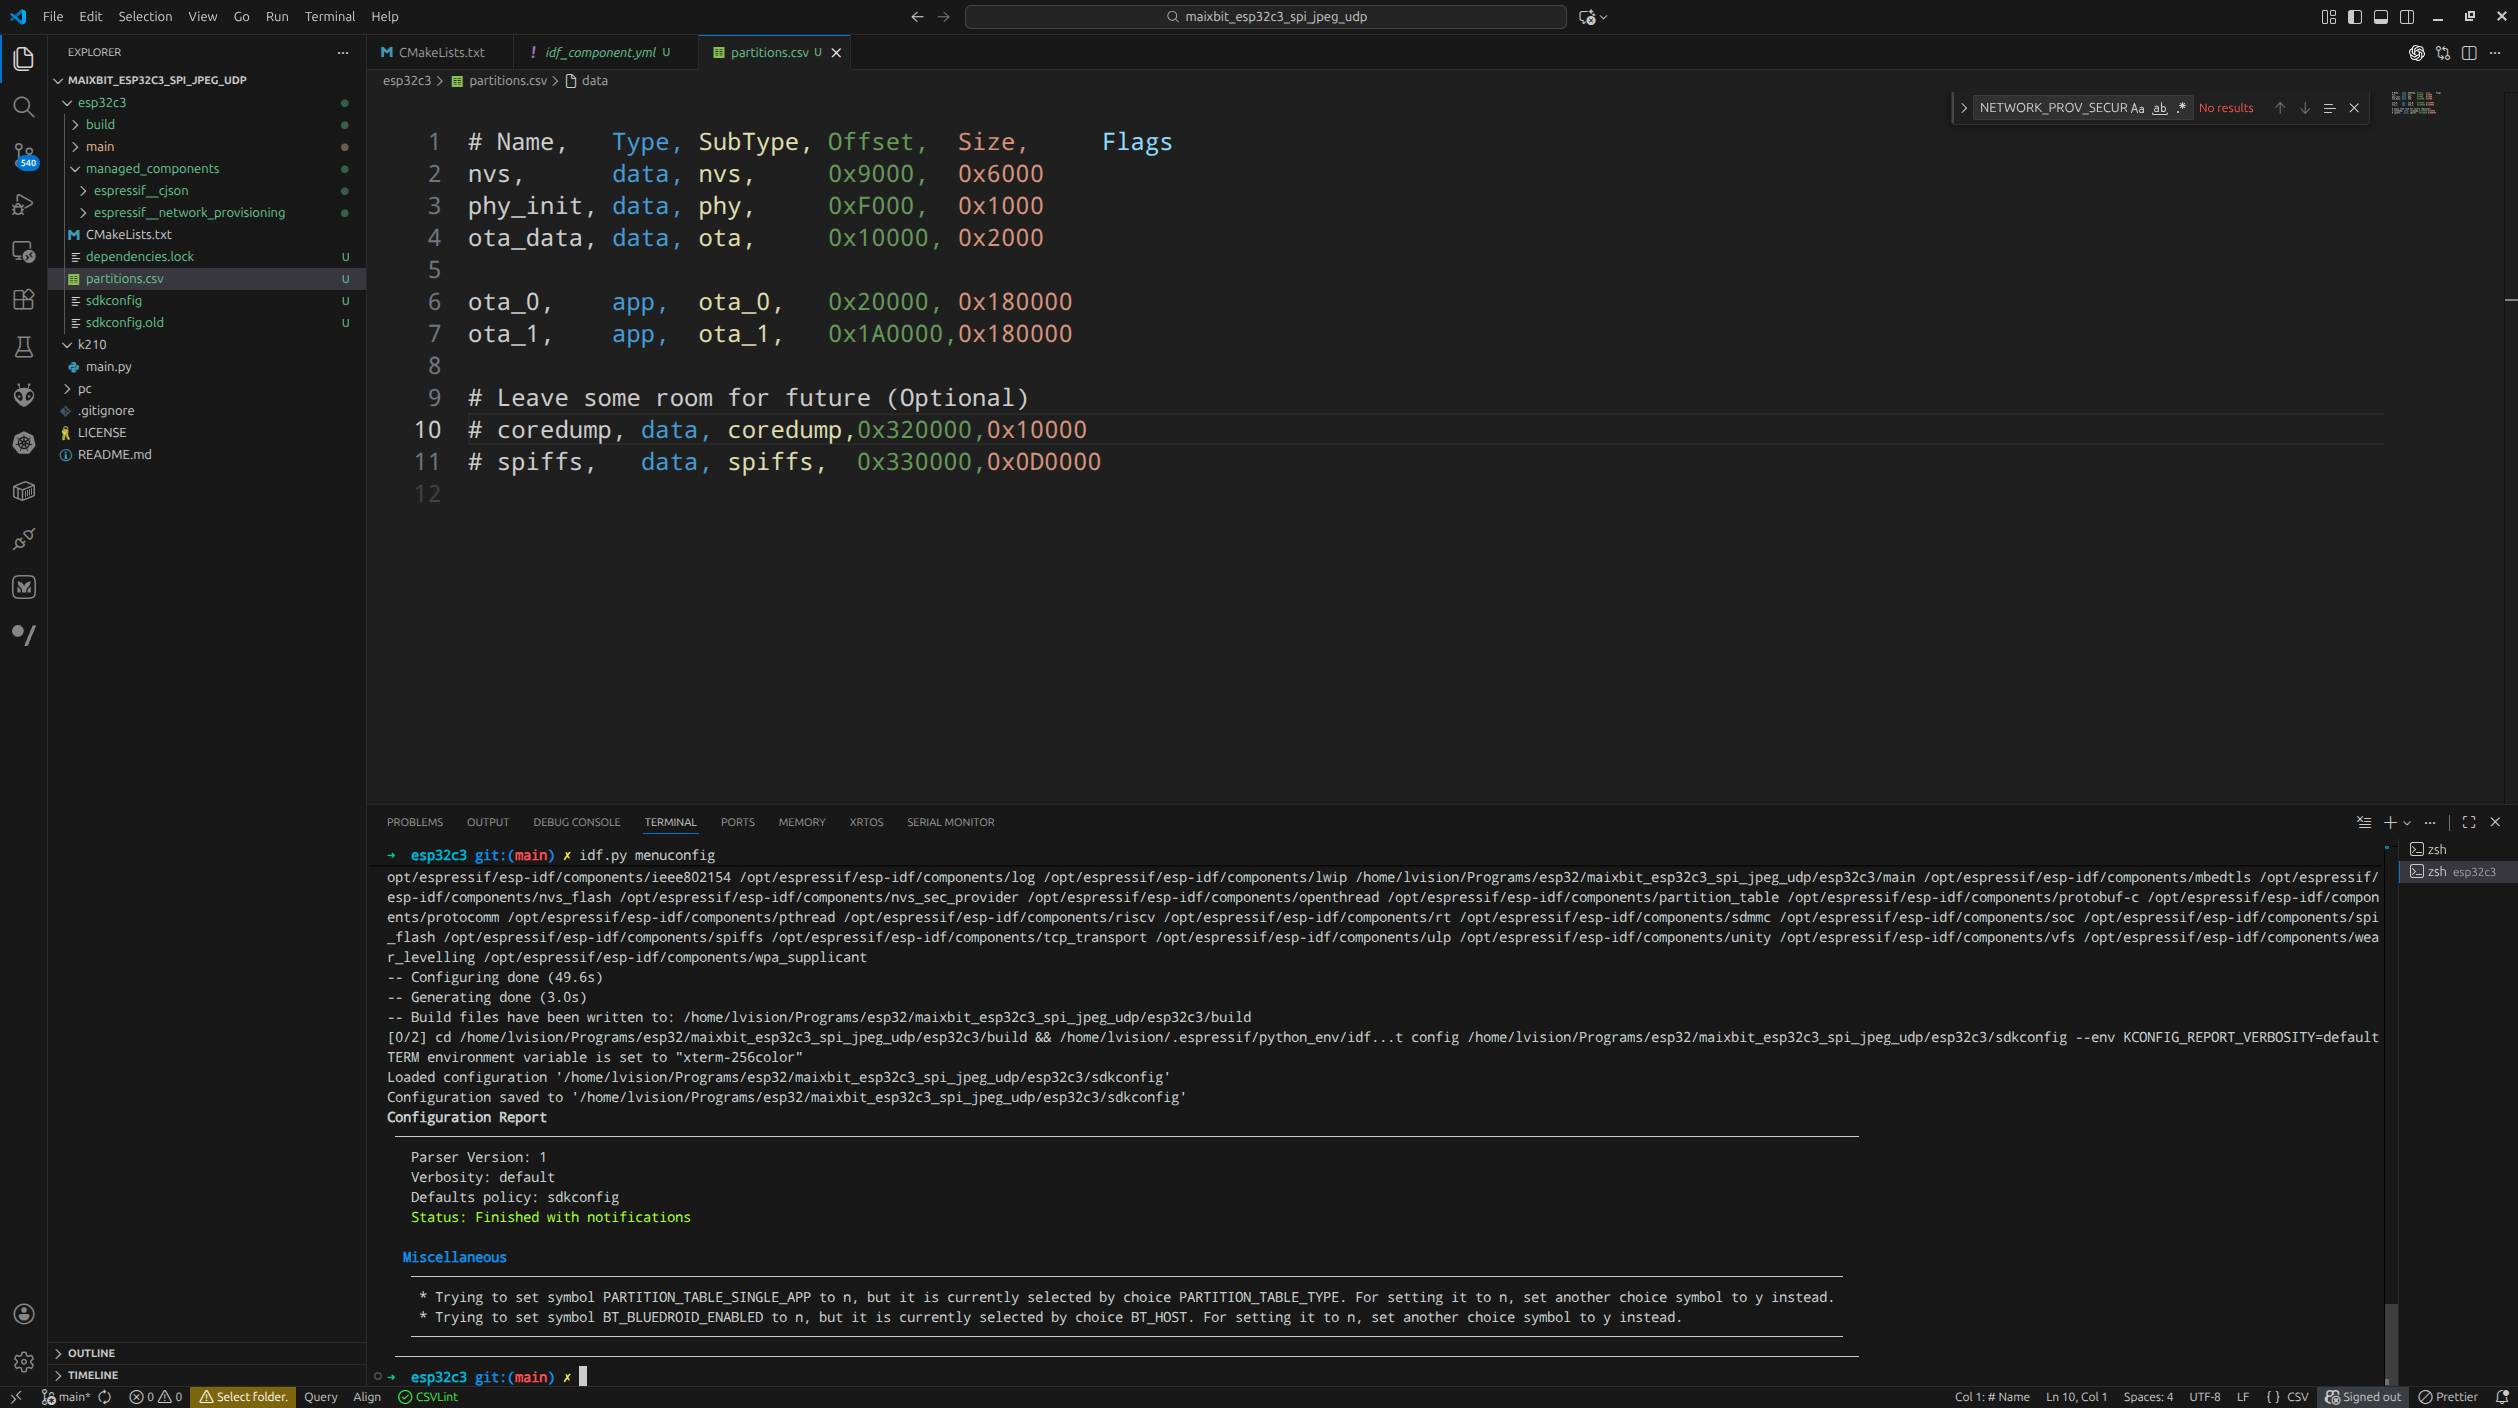
Task: Expand the OUTLINE section
Action: click(91, 1353)
